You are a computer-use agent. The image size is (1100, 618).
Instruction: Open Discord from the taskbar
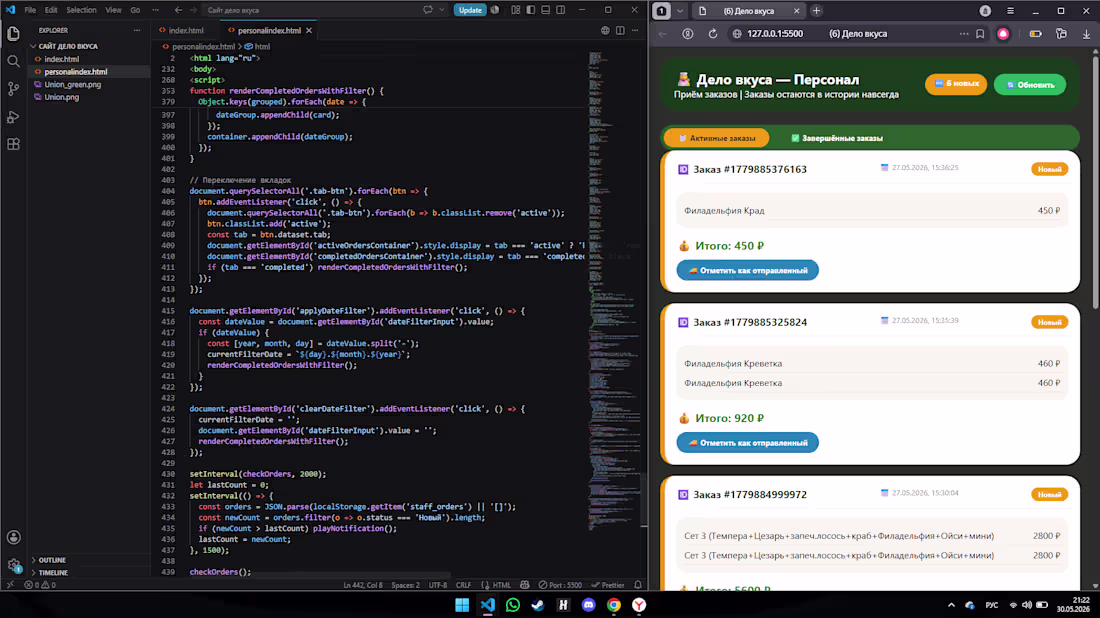tap(589, 605)
